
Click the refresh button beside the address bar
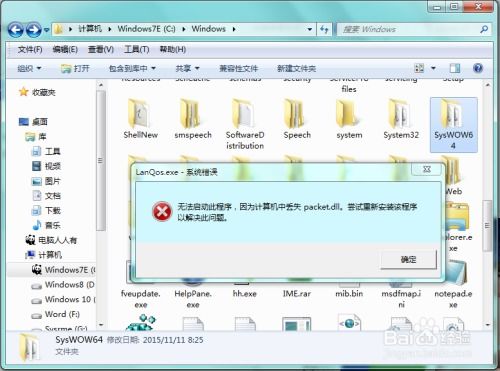coord(324,29)
